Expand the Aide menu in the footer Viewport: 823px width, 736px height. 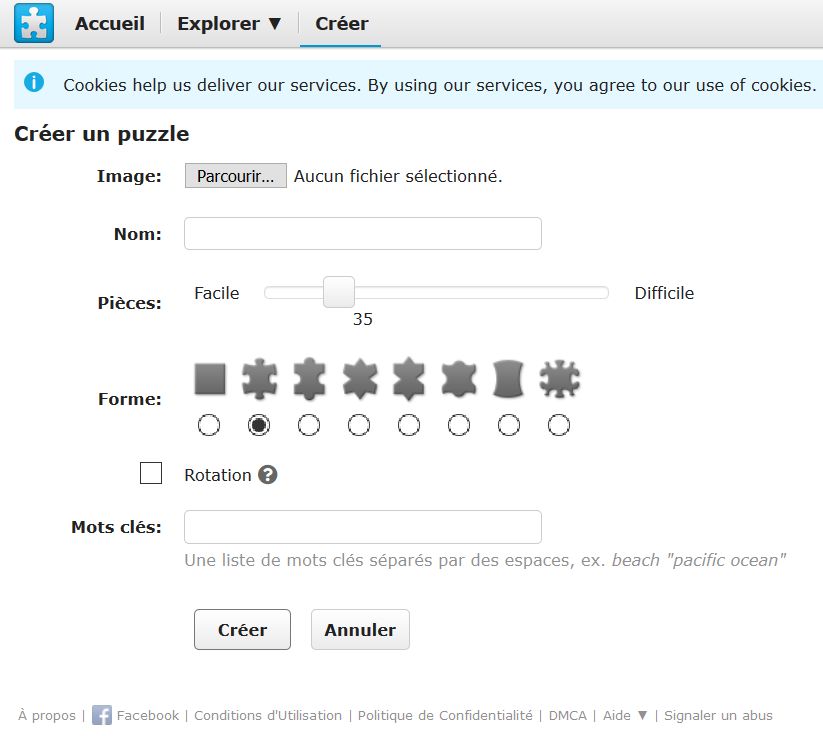click(625, 715)
